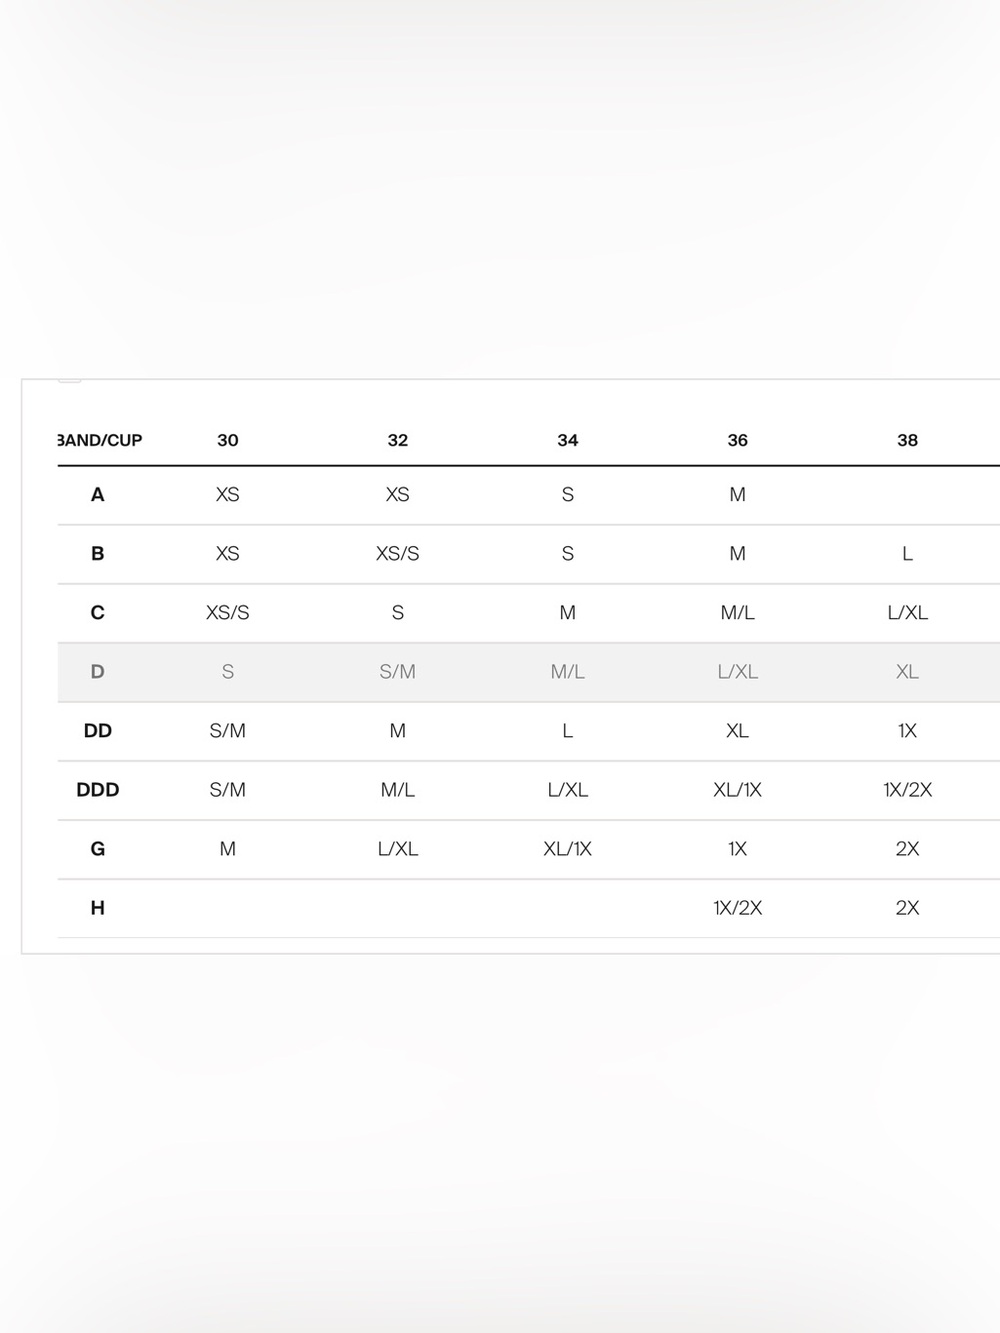Image resolution: width=1000 pixels, height=1333 pixels.
Task: Select the H cup row label
Action: tap(98, 907)
